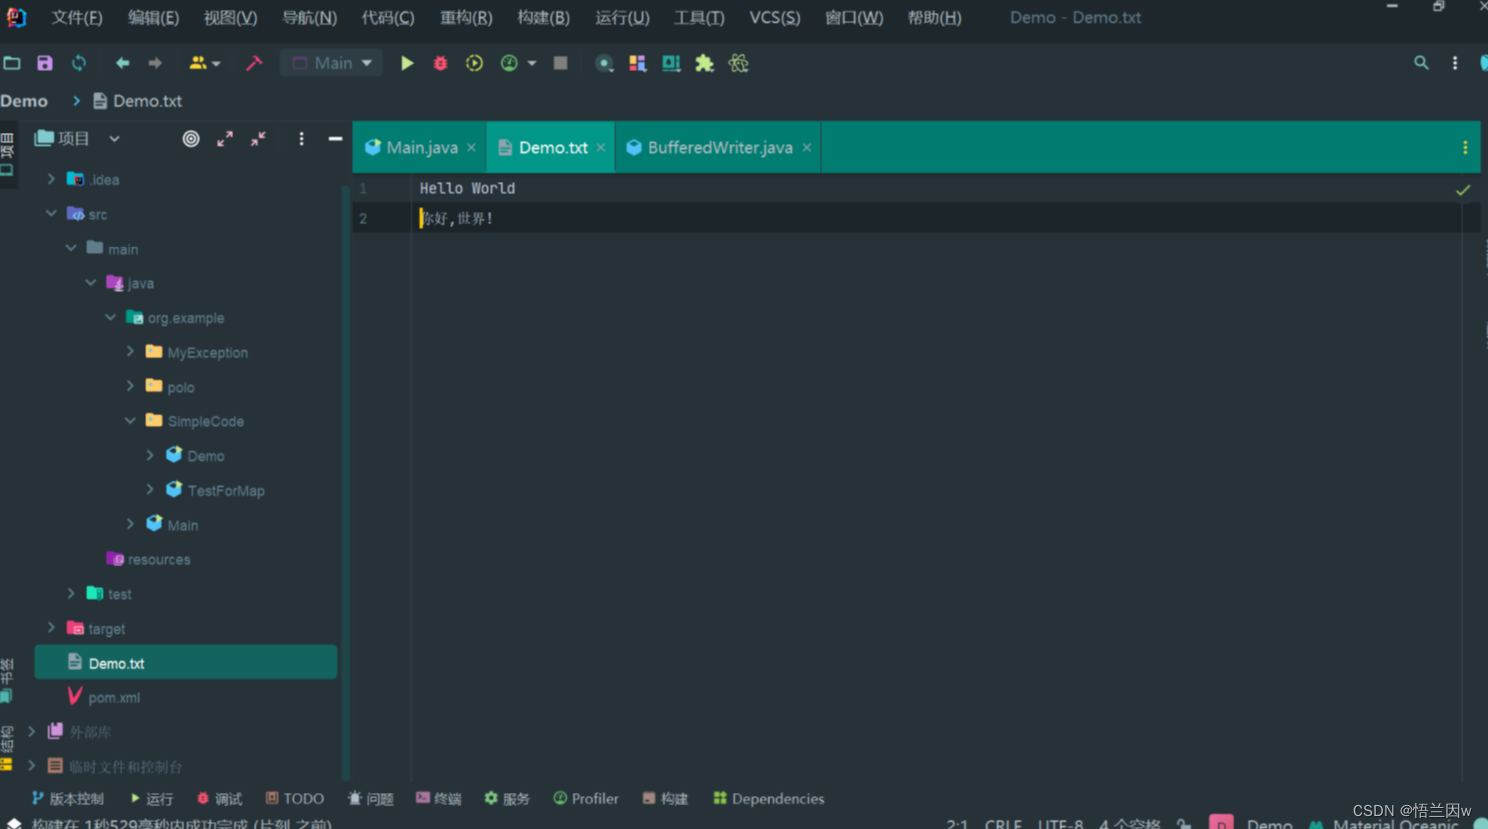Expand the test folder
The width and height of the screenshot is (1488, 829).
[x=71, y=593]
